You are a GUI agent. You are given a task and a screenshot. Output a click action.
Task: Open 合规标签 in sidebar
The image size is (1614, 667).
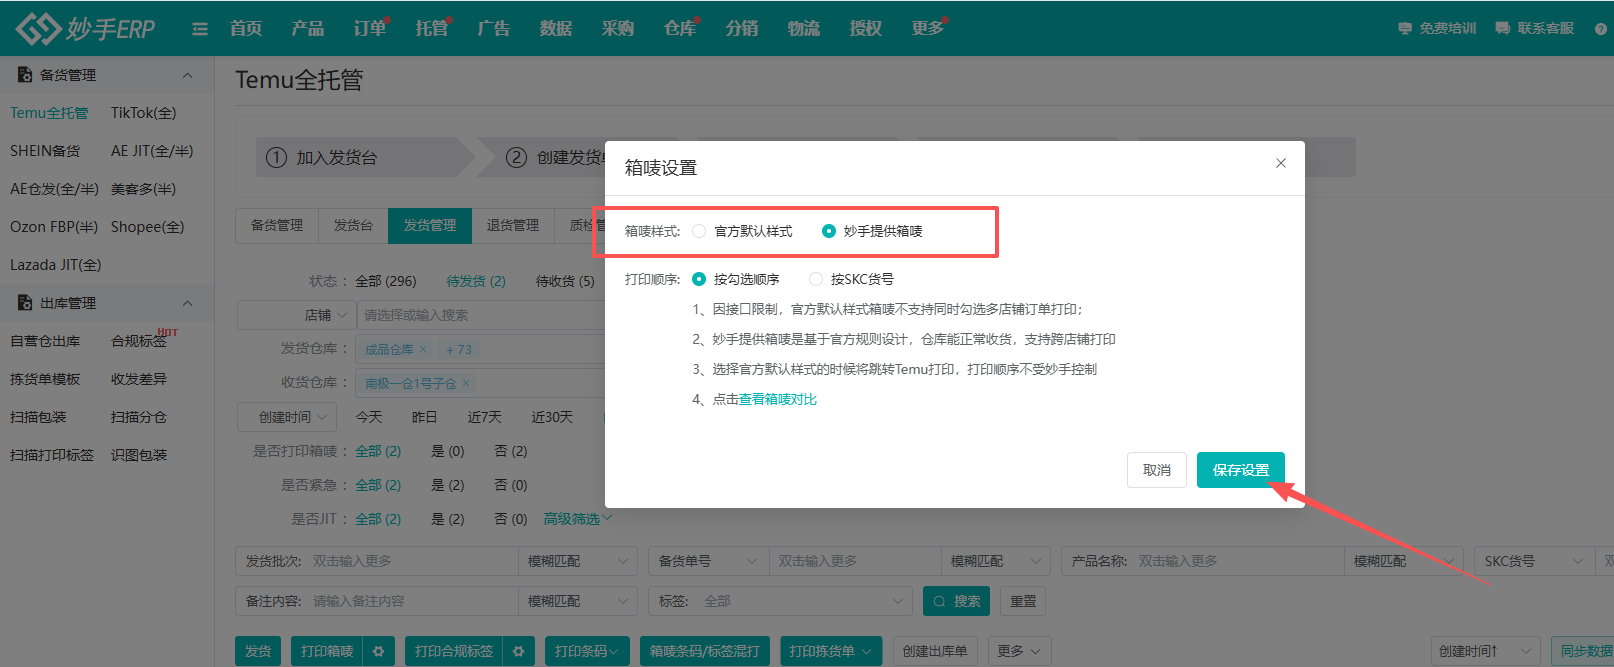[139, 341]
